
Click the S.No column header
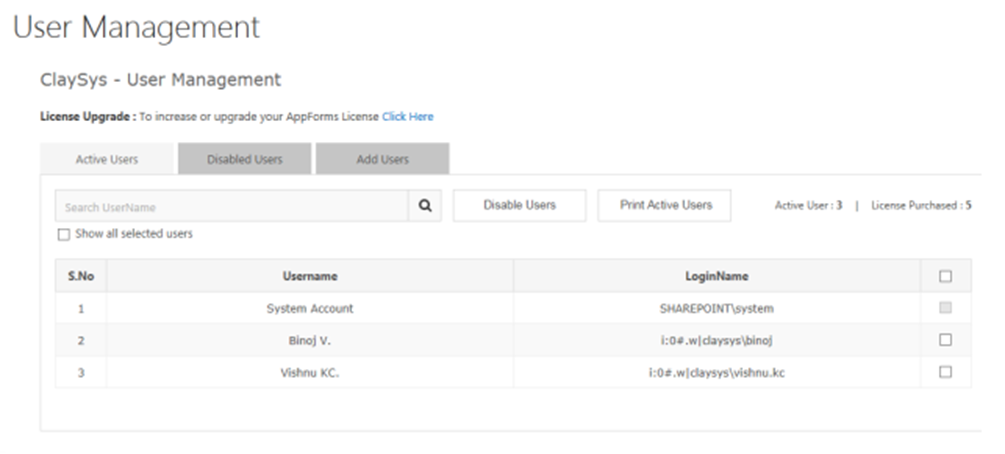tap(81, 276)
